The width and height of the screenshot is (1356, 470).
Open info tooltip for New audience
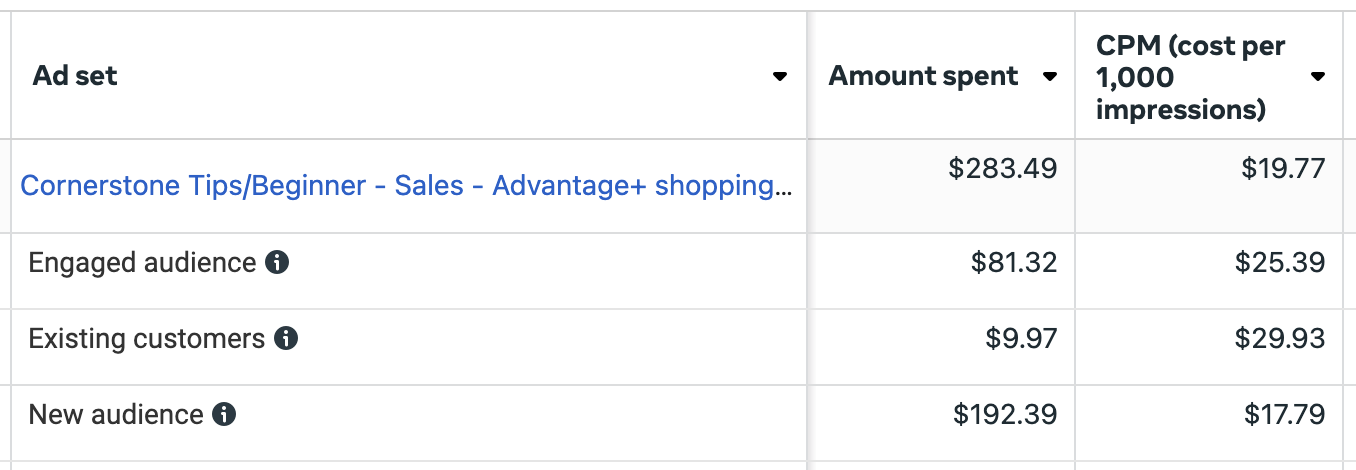coord(225,414)
